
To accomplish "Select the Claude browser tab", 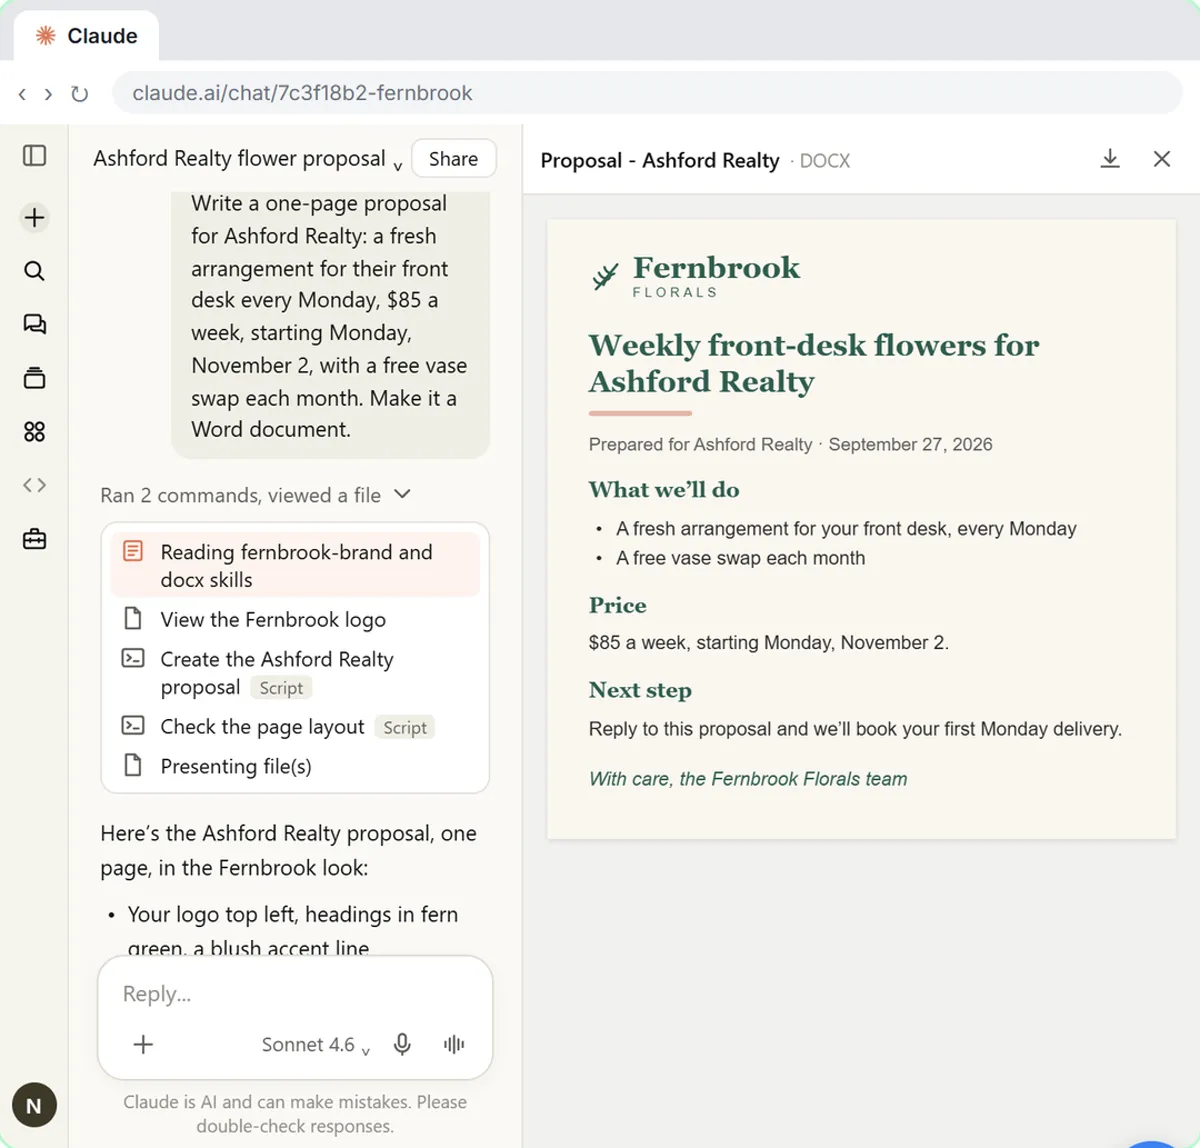I will coord(86,36).
